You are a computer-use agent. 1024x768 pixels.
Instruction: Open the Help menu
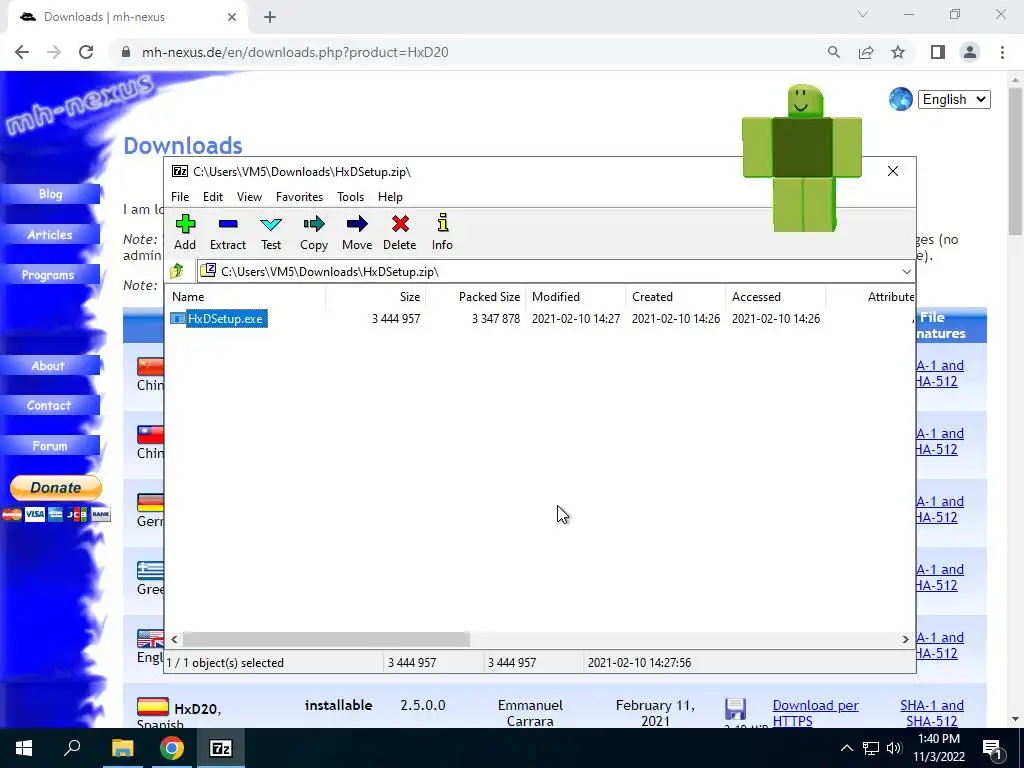[390, 197]
